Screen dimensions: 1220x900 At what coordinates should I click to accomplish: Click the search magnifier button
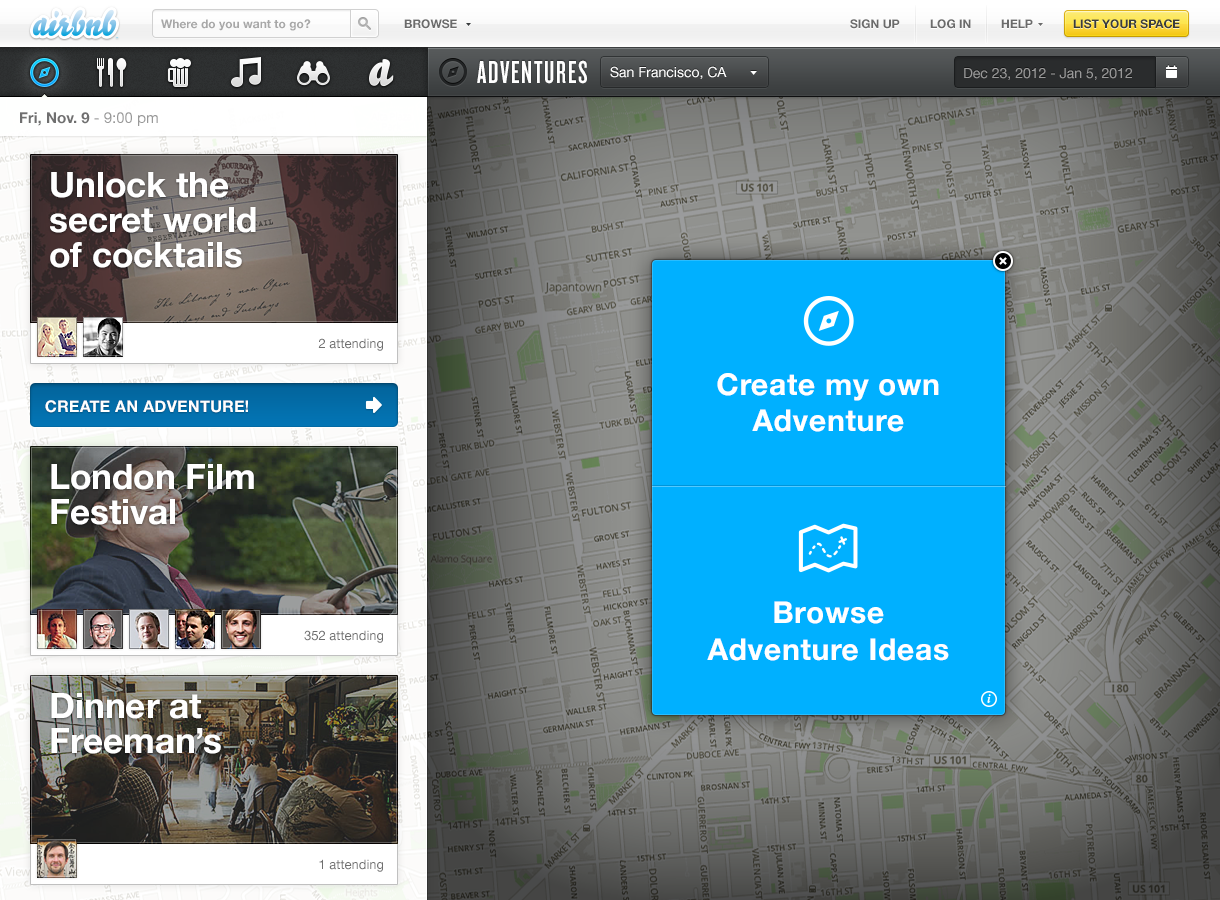pyautogui.click(x=365, y=24)
